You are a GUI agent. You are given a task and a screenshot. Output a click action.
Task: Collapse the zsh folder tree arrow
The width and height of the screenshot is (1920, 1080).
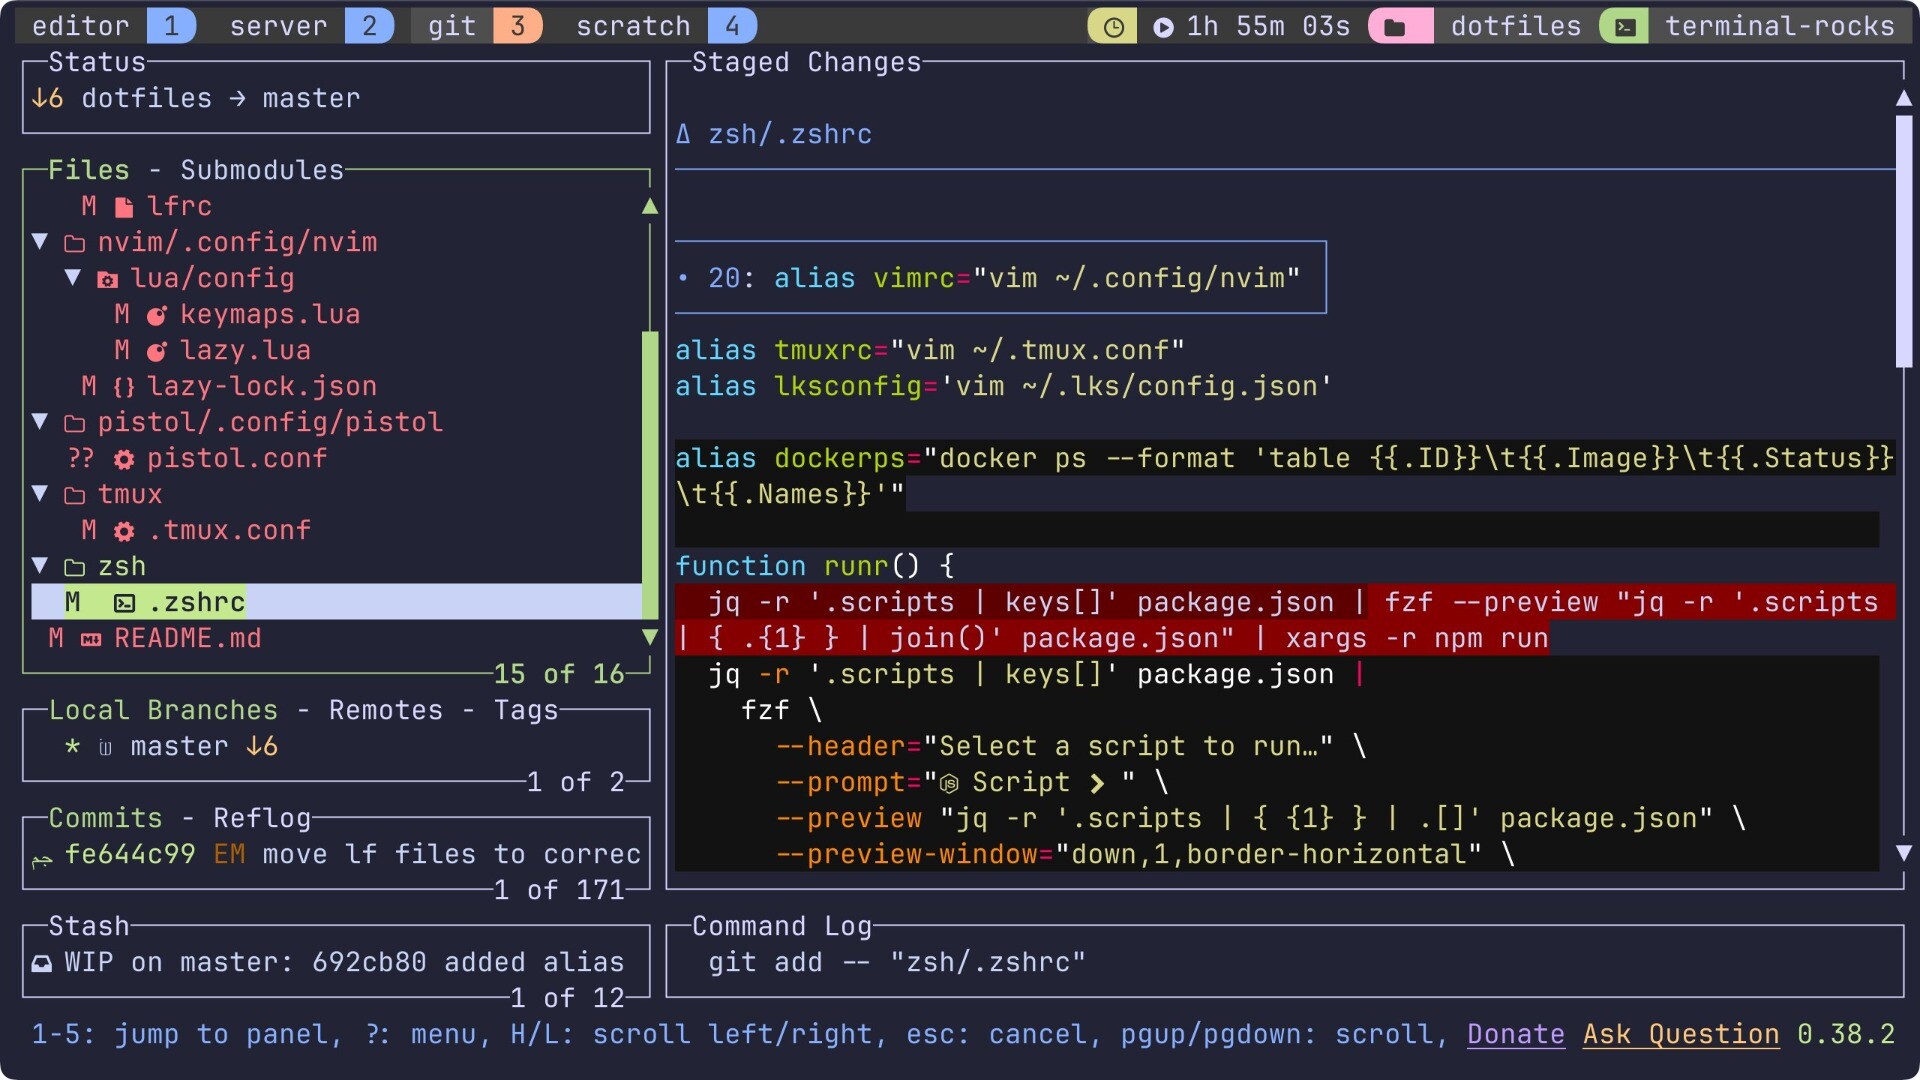point(41,565)
